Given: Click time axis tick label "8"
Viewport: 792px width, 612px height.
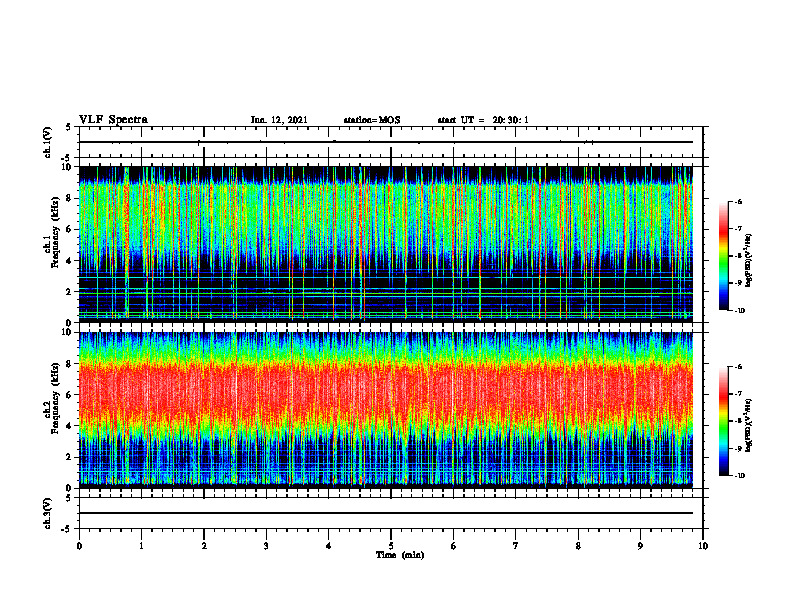Looking at the screenshot, I should [578, 546].
